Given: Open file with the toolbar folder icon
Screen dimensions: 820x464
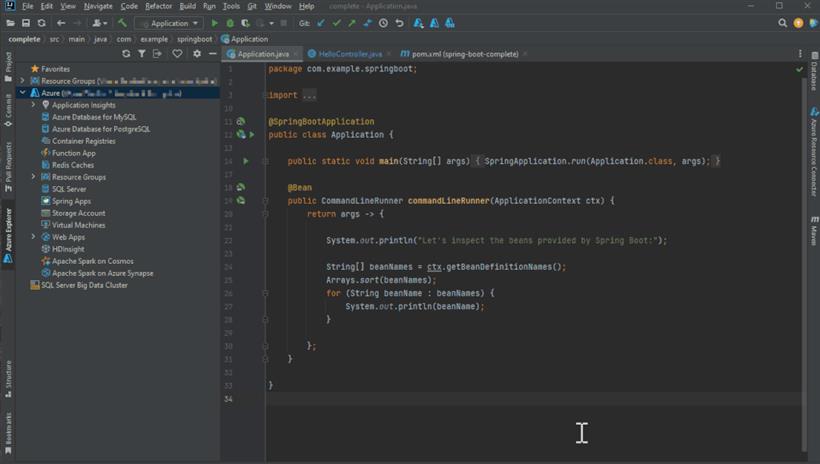Looking at the screenshot, I should [10, 23].
